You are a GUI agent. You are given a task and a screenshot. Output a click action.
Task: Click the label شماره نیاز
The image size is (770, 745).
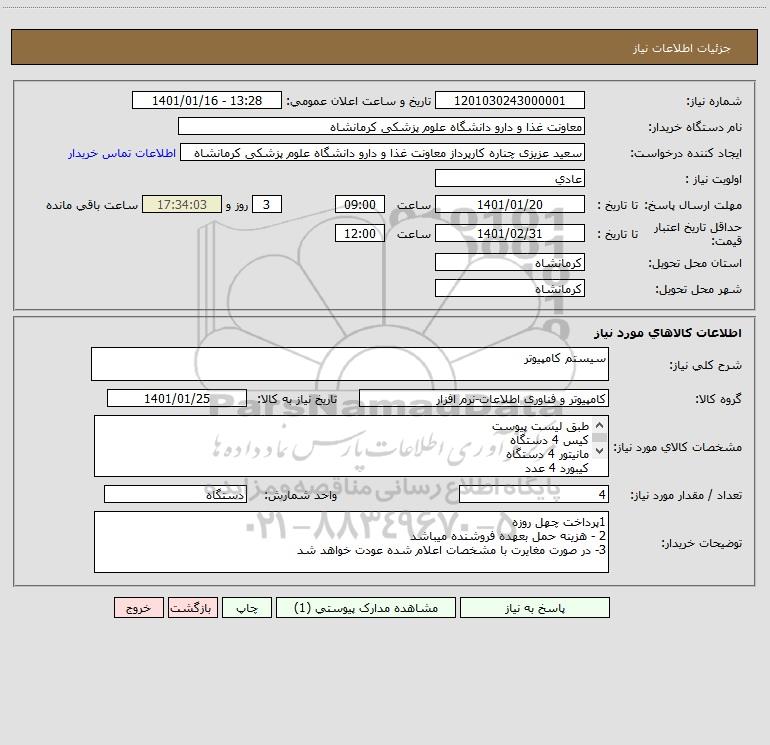tap(714, 102)
